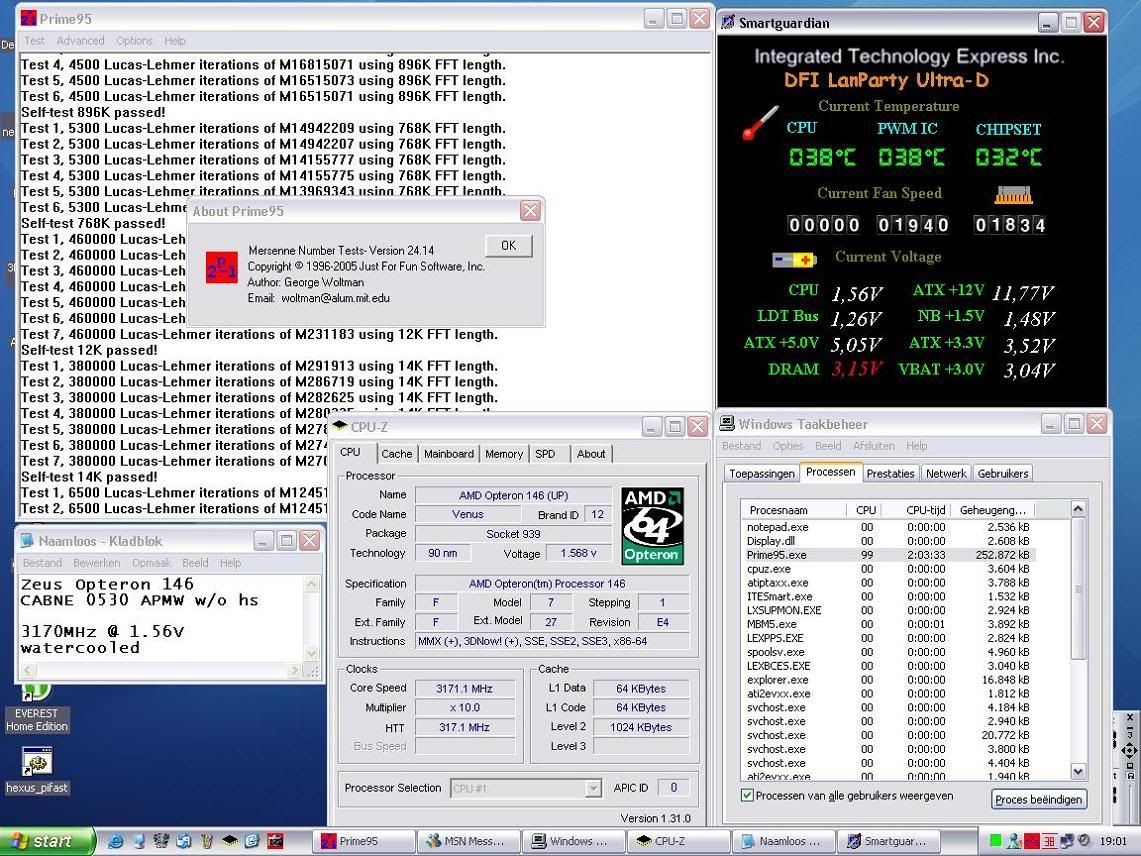Screen dimensions: 1141x856
Task: Open the Opties menu in Windows Taakbeheer
Action: click(788, 445)
